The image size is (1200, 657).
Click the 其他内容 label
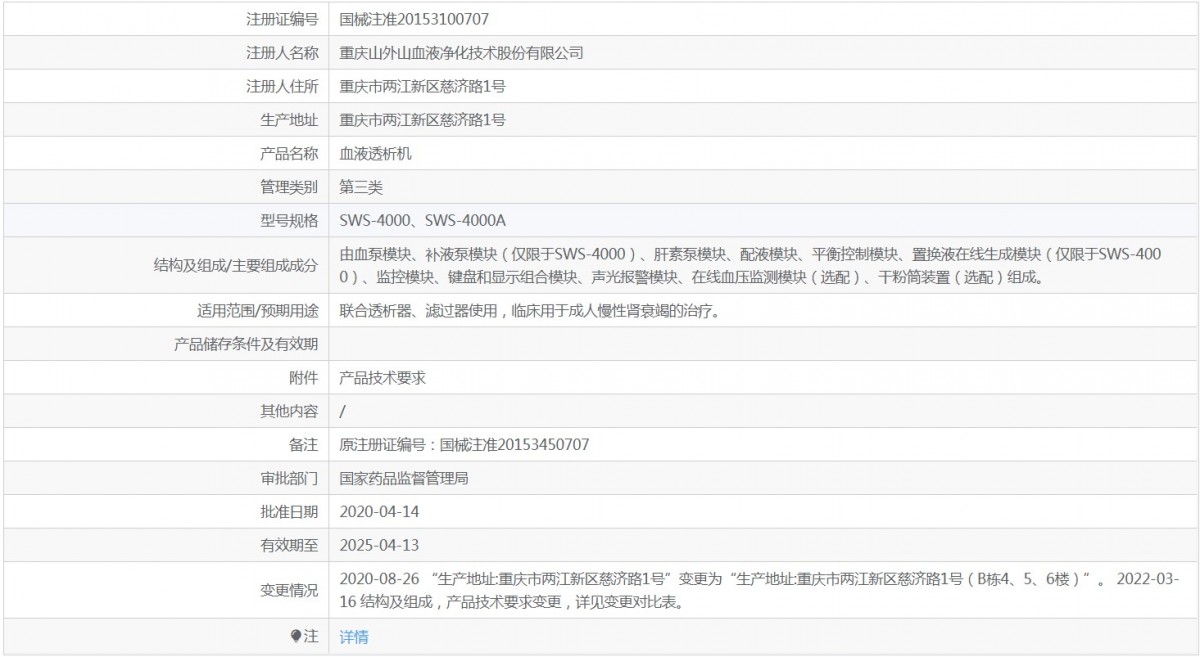(x=289, y=411)
